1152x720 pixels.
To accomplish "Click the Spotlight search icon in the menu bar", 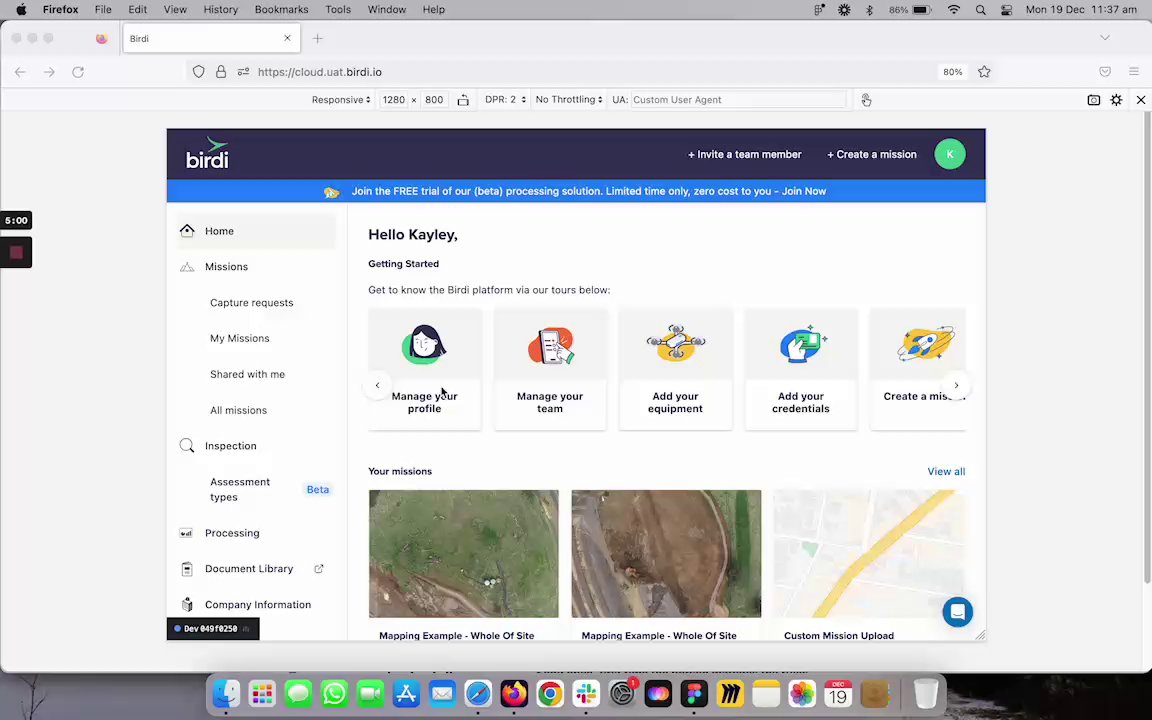I will (981, 10).
